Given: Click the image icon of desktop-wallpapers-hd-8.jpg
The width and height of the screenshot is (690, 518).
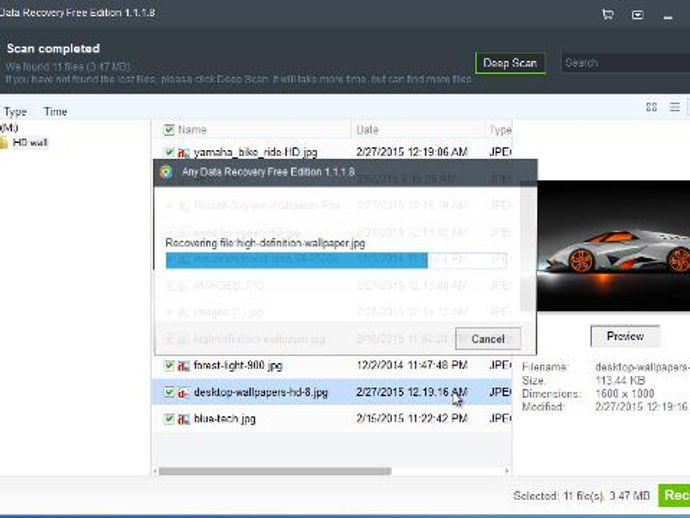Looking at the screenshot, I should coord(184,393).
